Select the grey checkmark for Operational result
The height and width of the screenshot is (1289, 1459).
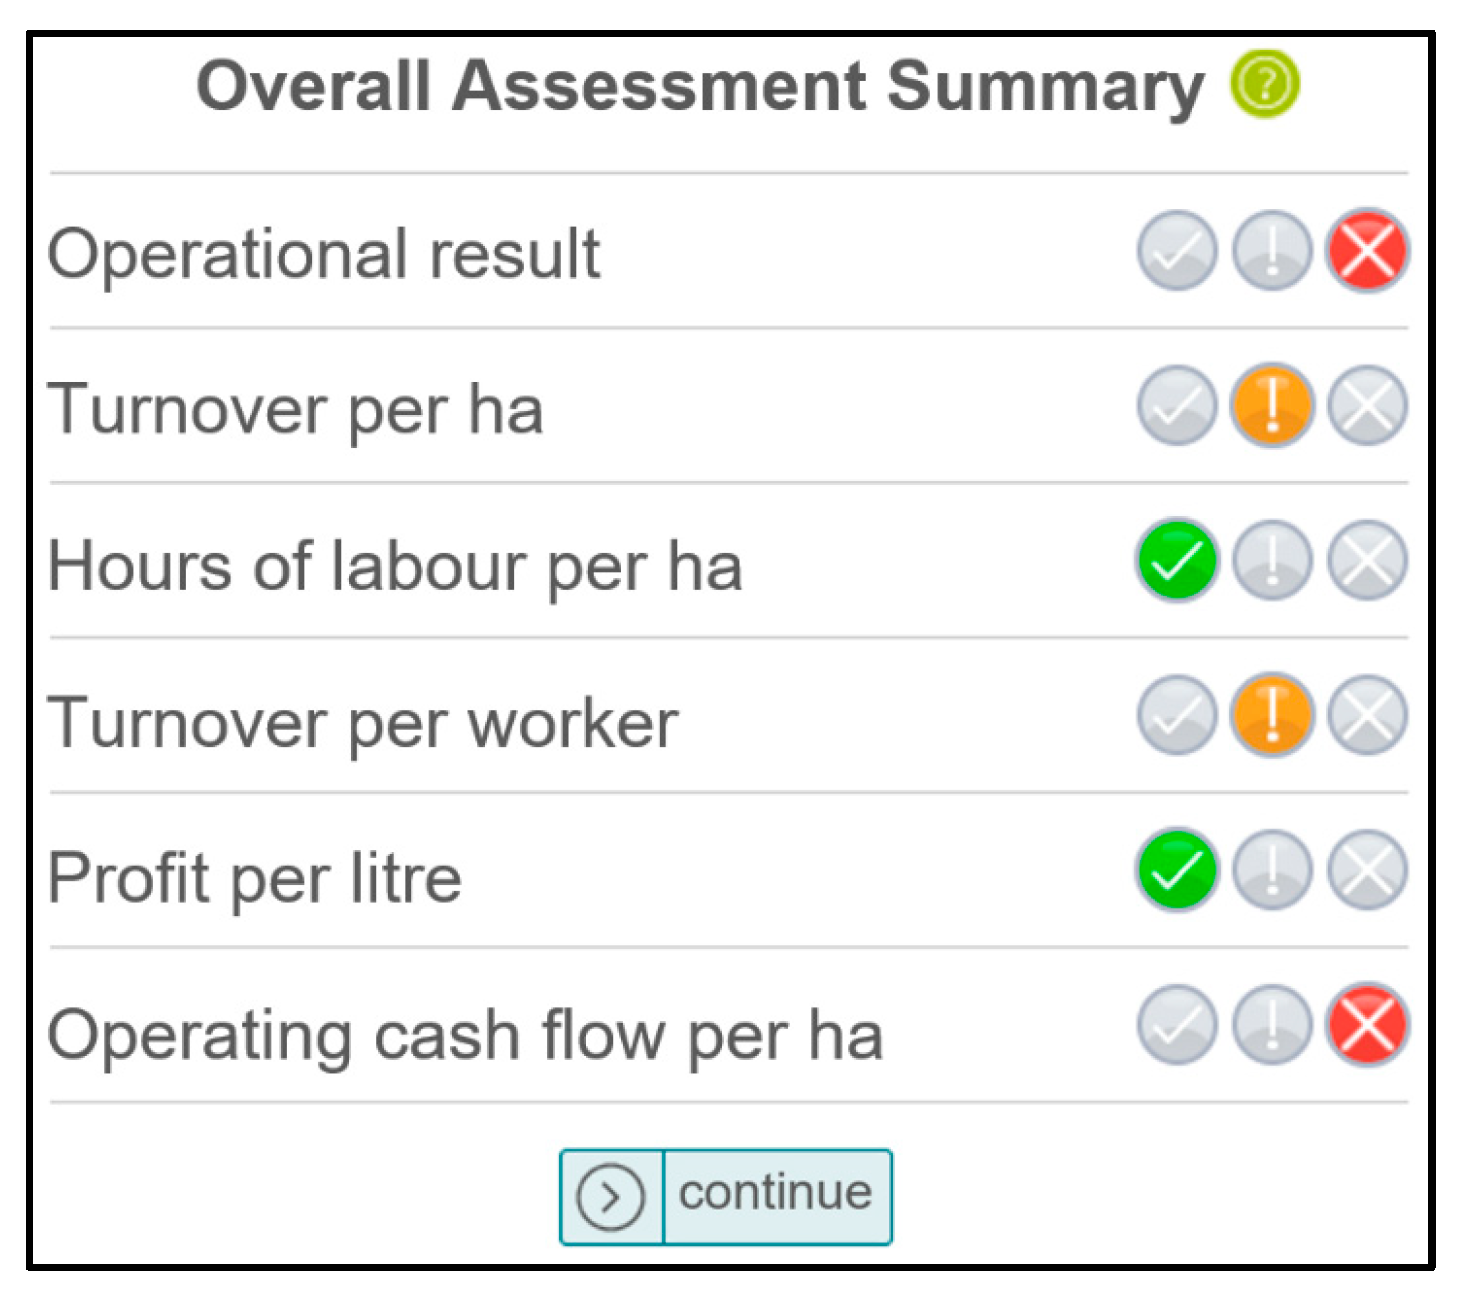coord(1177,250)
